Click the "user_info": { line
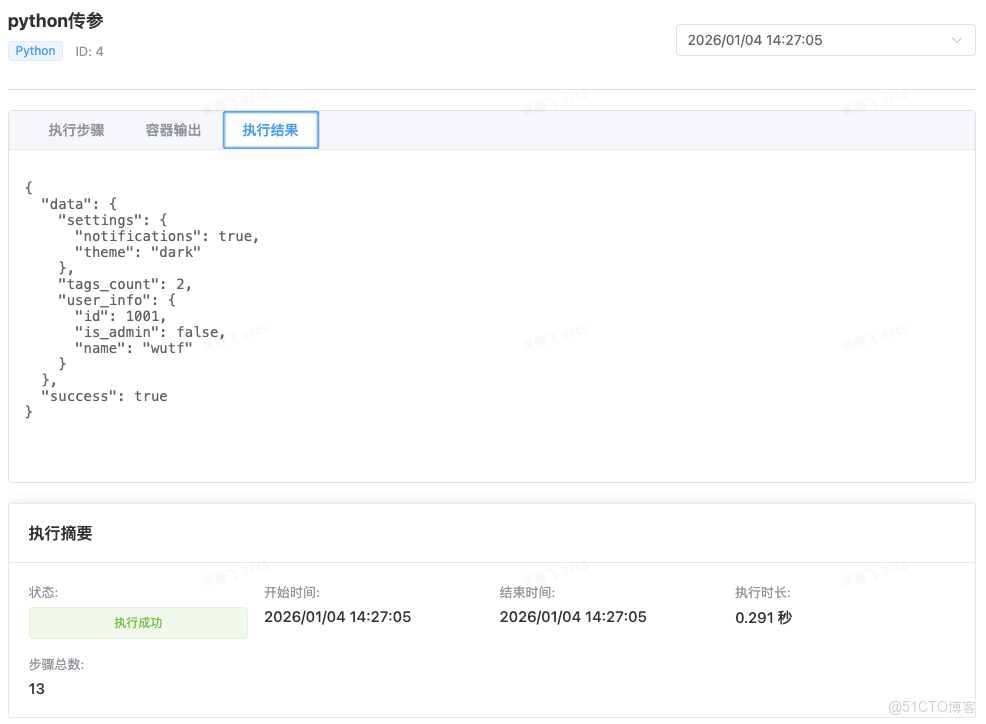986x724 pixels. pos(117,300)
